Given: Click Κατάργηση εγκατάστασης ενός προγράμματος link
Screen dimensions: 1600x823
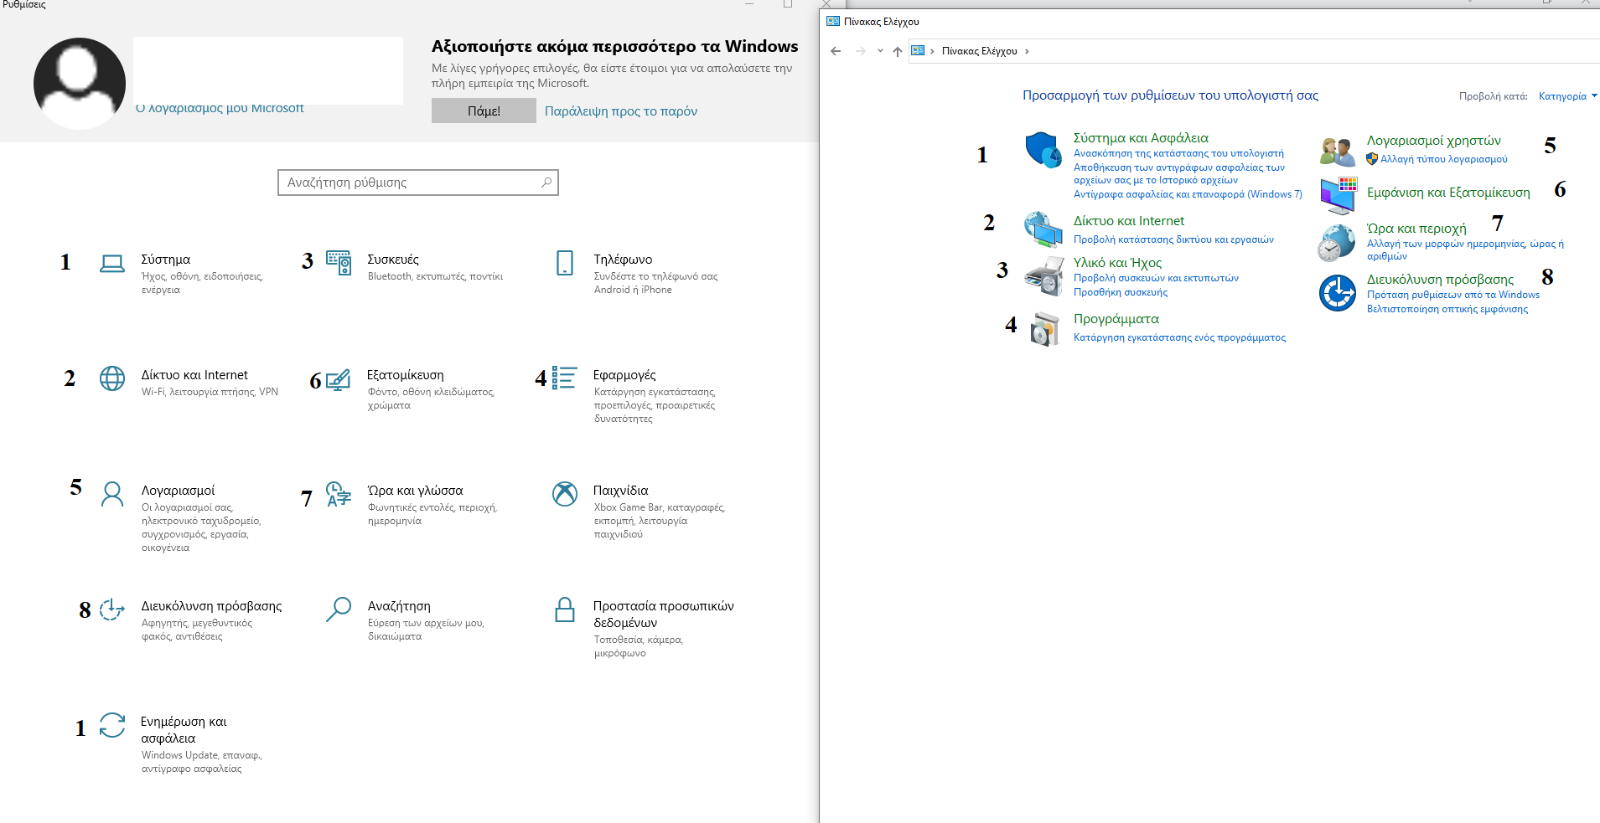Looking at the screenshot, I should coord(1179,338).
